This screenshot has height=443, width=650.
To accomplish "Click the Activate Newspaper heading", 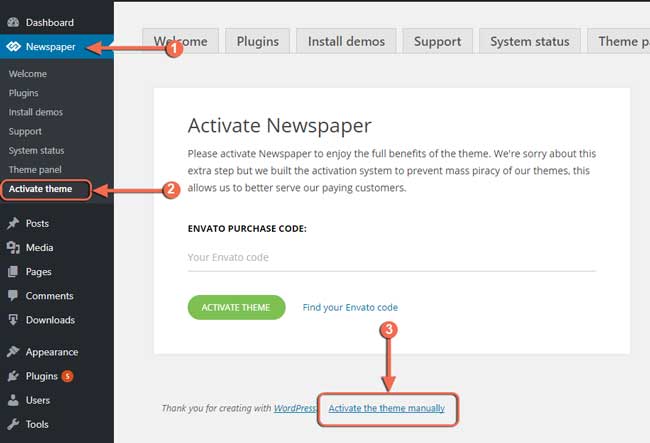I will tap(279, 126).
